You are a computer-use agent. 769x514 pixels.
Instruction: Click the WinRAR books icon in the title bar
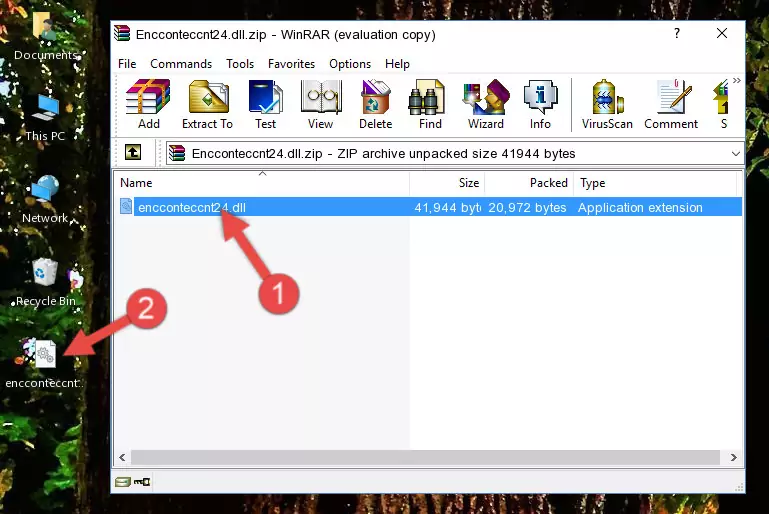(x=122, y=34)
